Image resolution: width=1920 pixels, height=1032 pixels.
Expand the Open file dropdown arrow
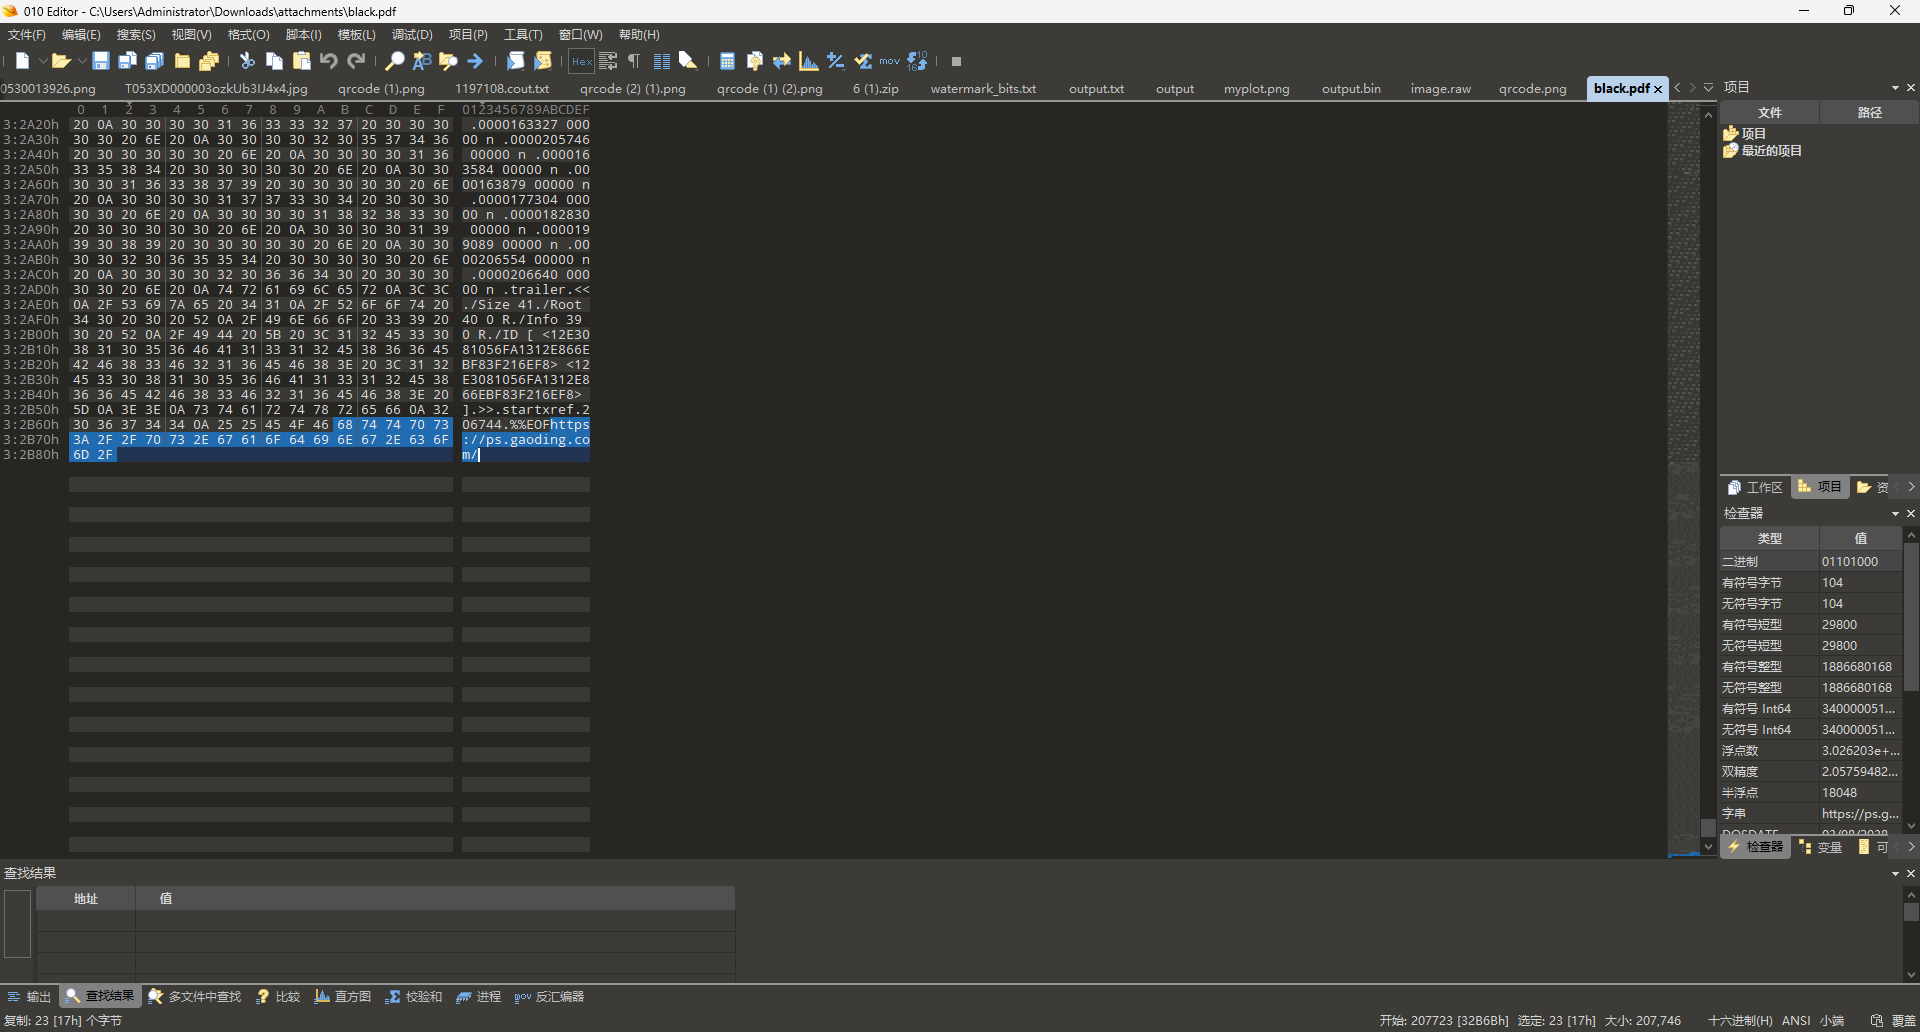coord(82,61)
